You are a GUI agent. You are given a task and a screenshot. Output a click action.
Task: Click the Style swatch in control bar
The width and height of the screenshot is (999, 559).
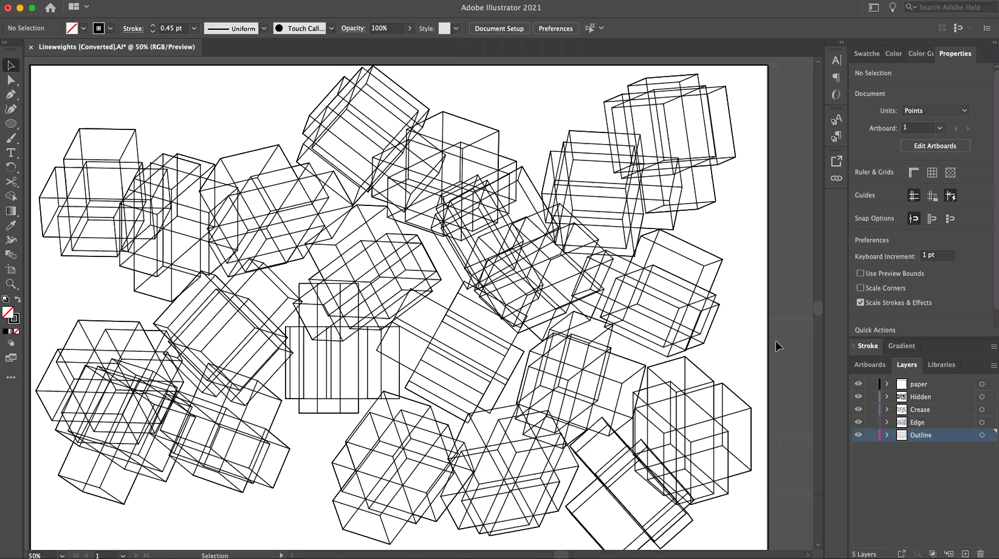point(444,29)
